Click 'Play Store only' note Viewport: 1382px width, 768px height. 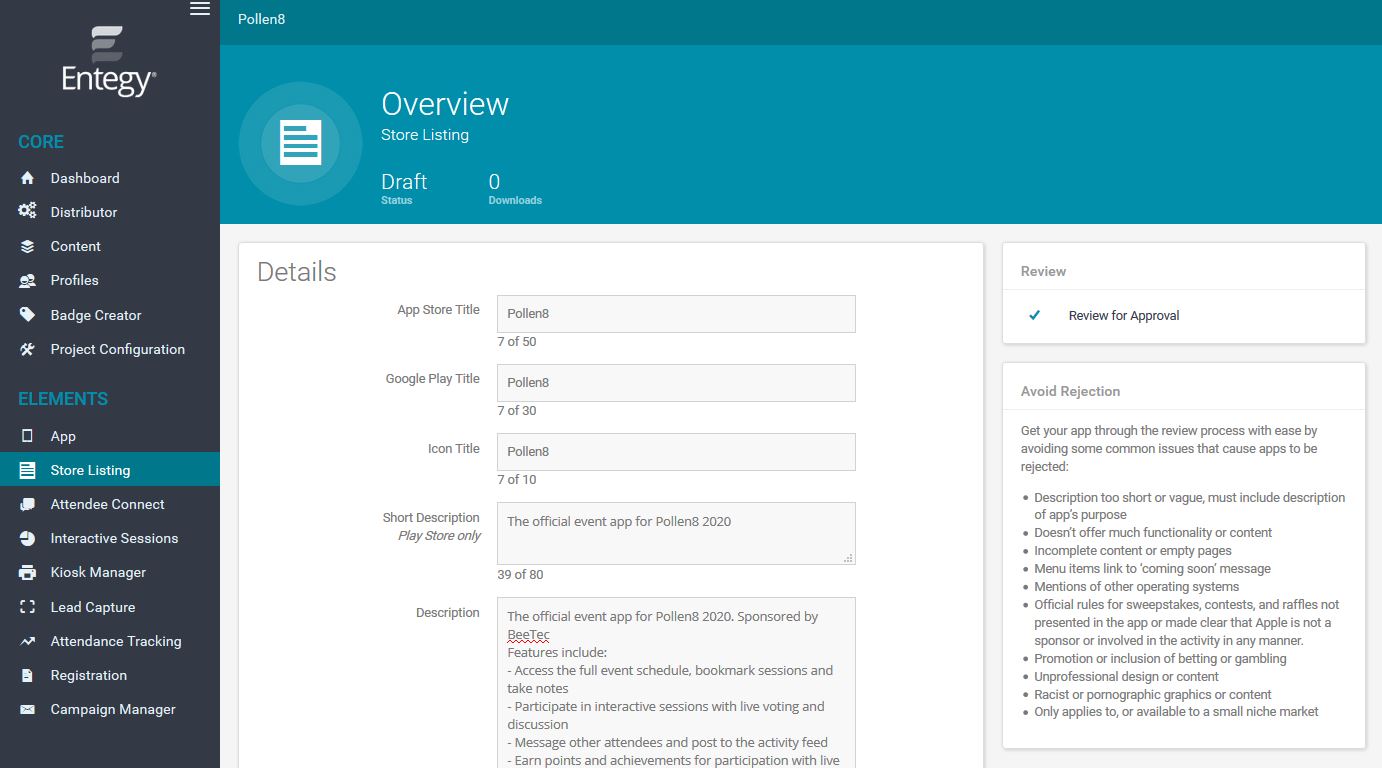click(439, 536)
